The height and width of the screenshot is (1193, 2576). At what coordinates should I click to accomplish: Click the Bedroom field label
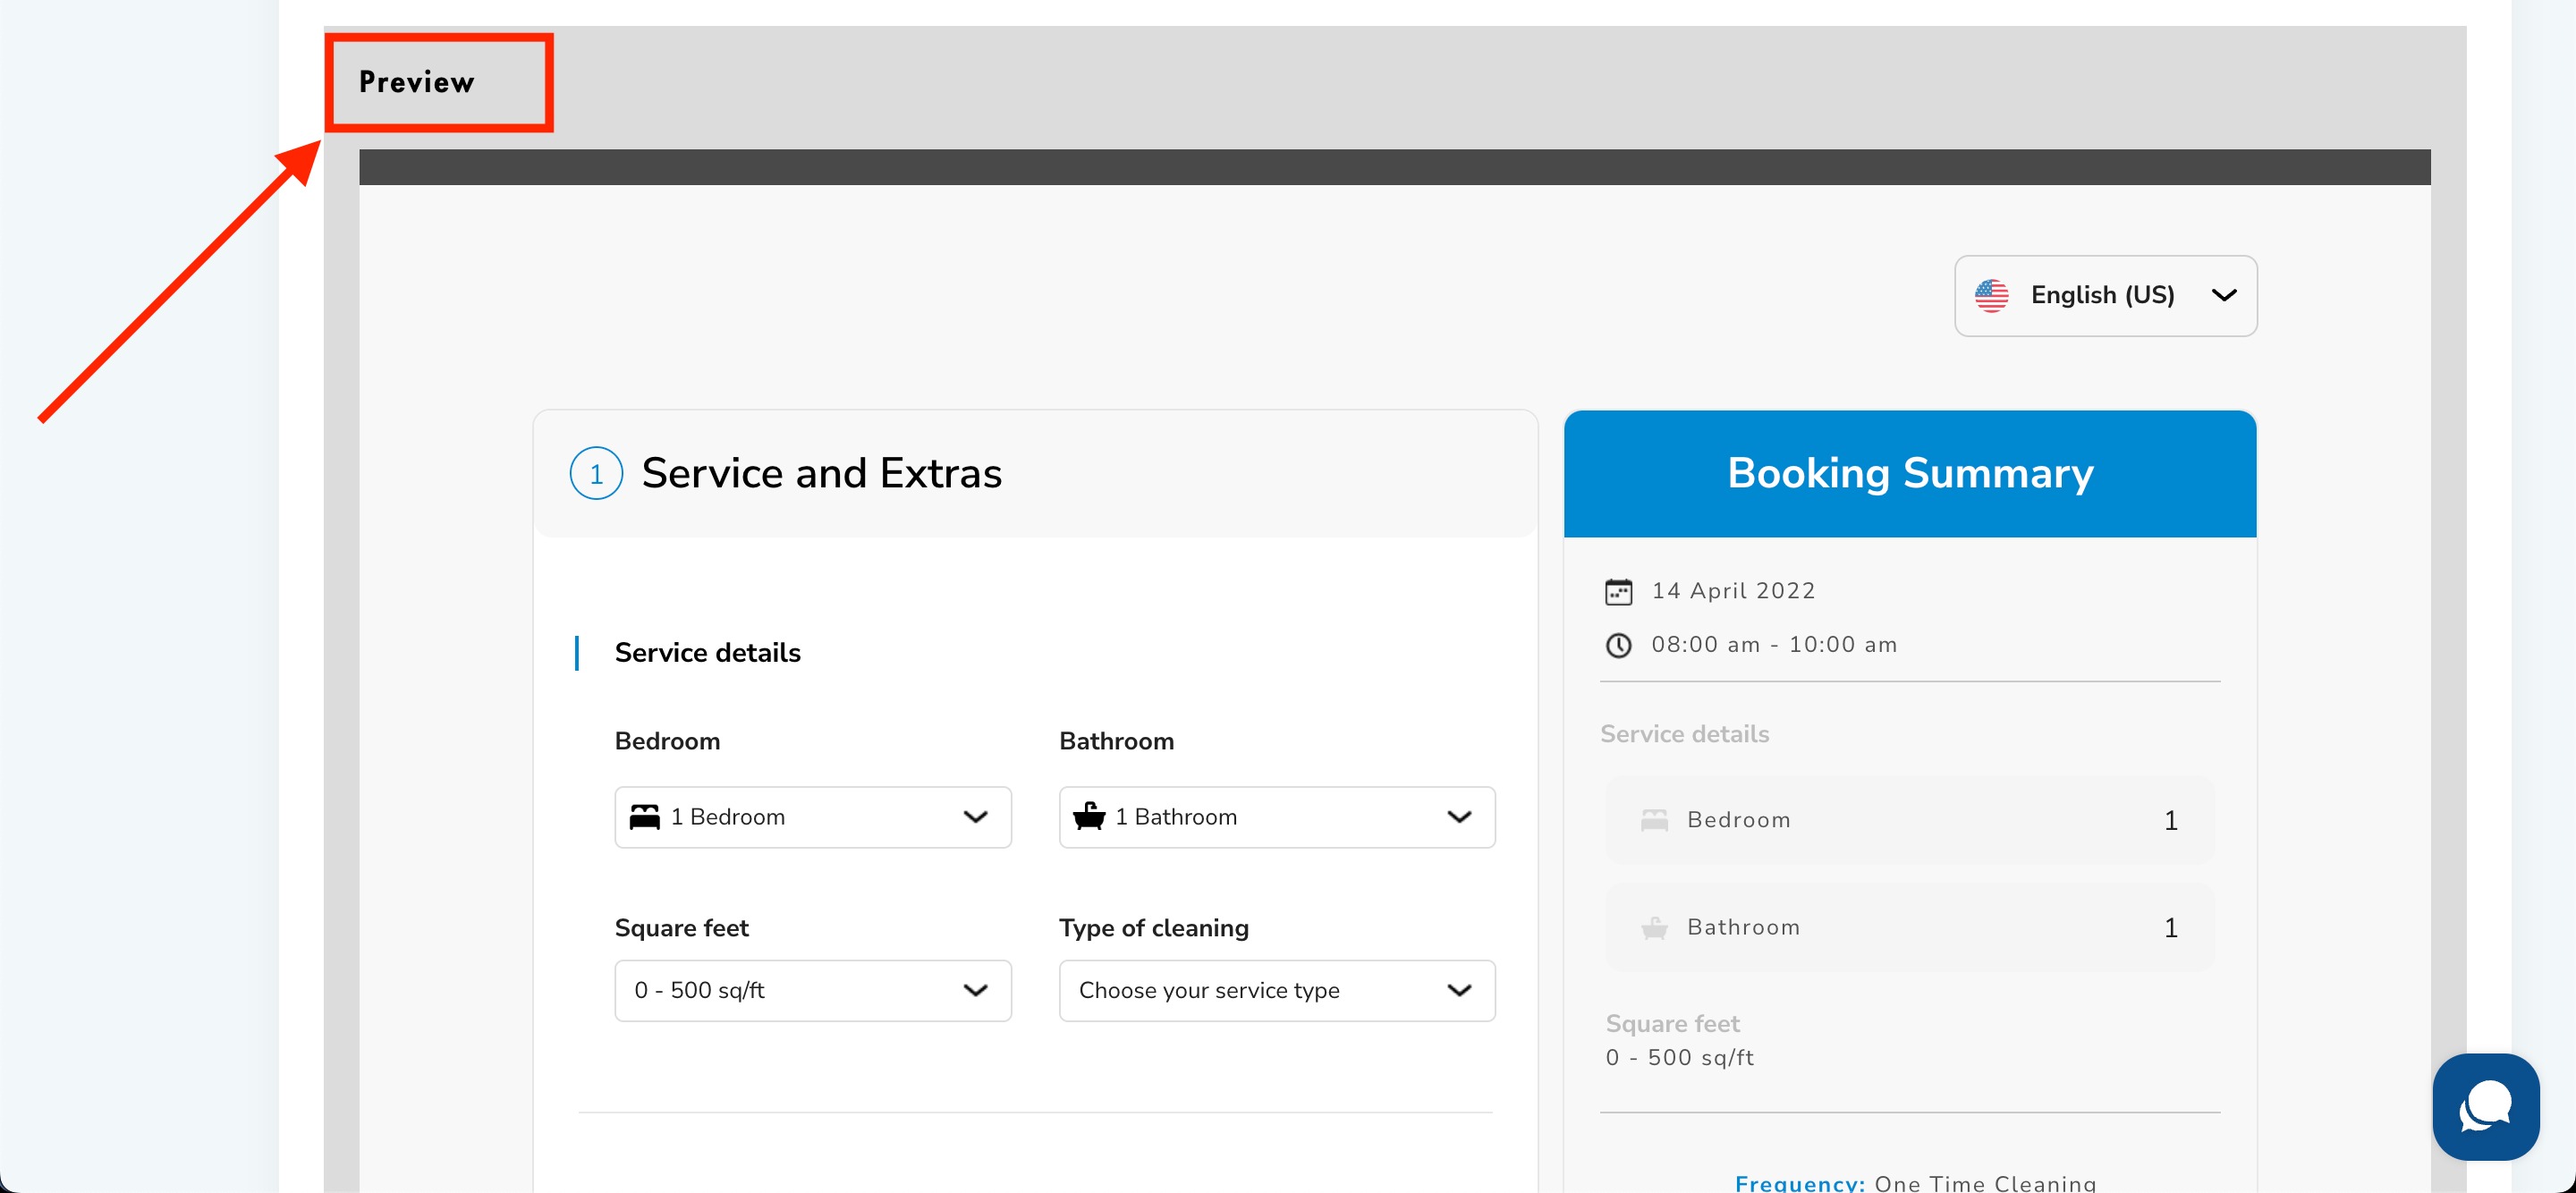[667, 741]
